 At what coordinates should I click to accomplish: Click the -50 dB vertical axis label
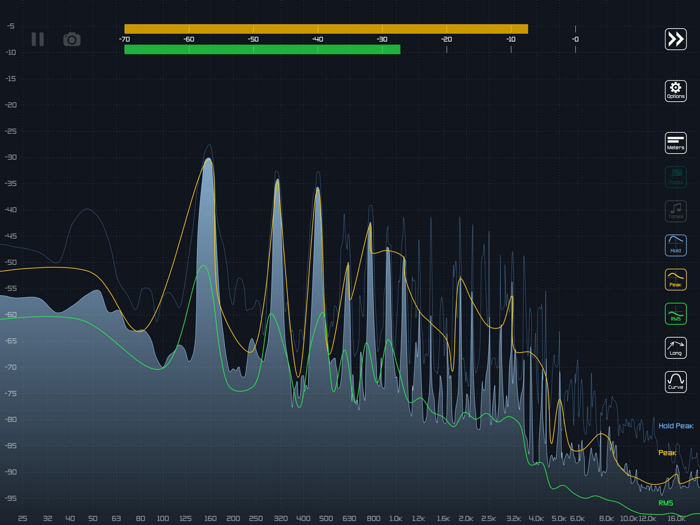[x=11, y=263]
